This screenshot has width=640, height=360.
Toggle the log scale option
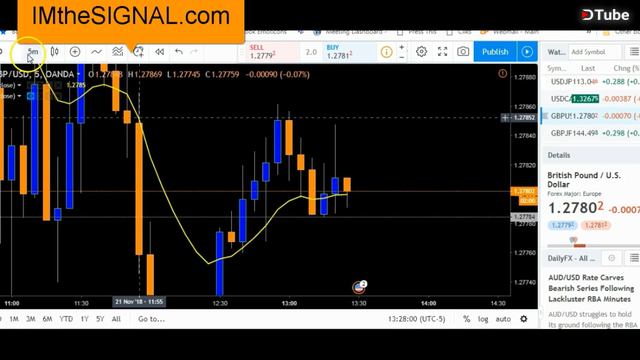pos(483,319)
